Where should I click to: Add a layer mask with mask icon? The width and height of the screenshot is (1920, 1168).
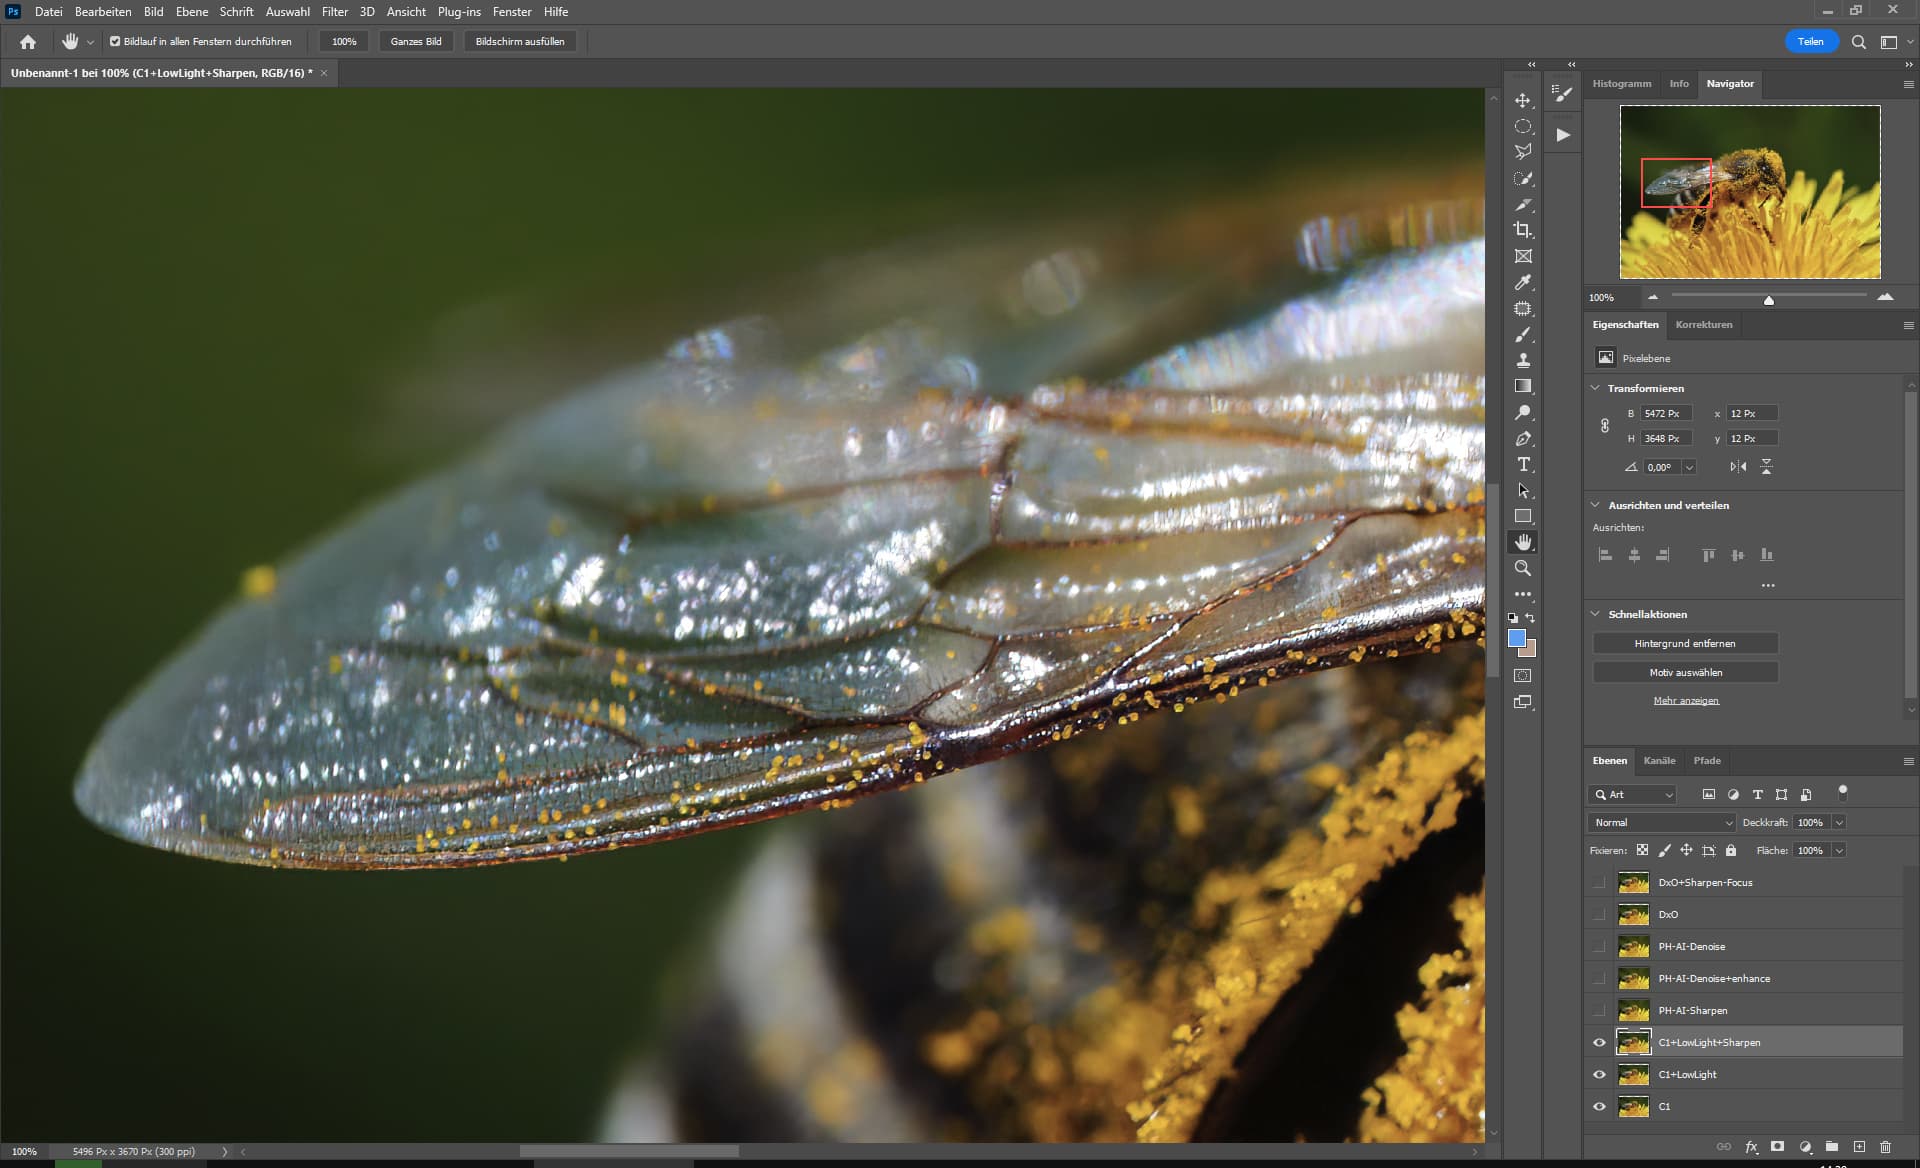click(1777, 1147)
